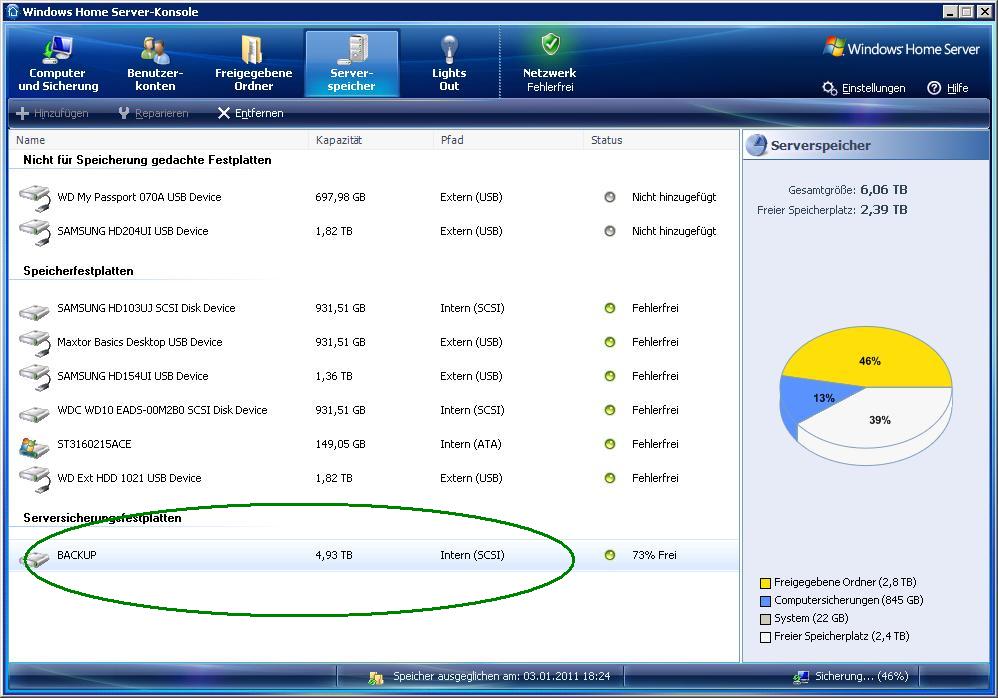Click the 4,93 TB capacity value
The image size is (998, 698).
334,555
